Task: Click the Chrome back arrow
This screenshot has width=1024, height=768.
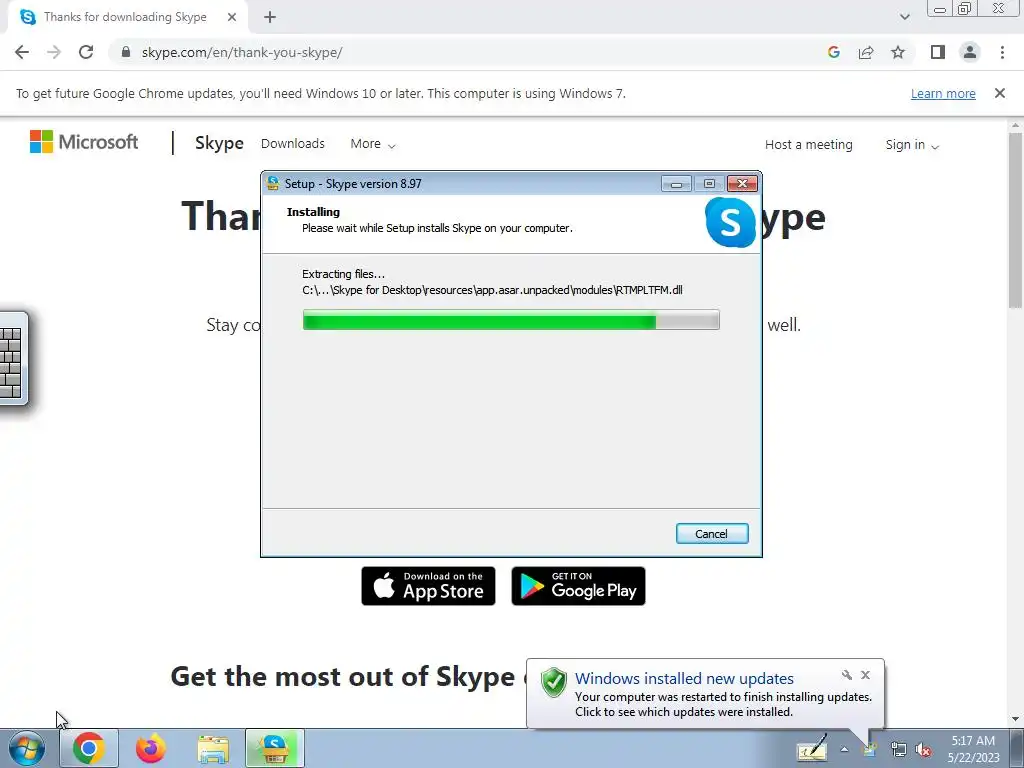Action: [22, 52]
